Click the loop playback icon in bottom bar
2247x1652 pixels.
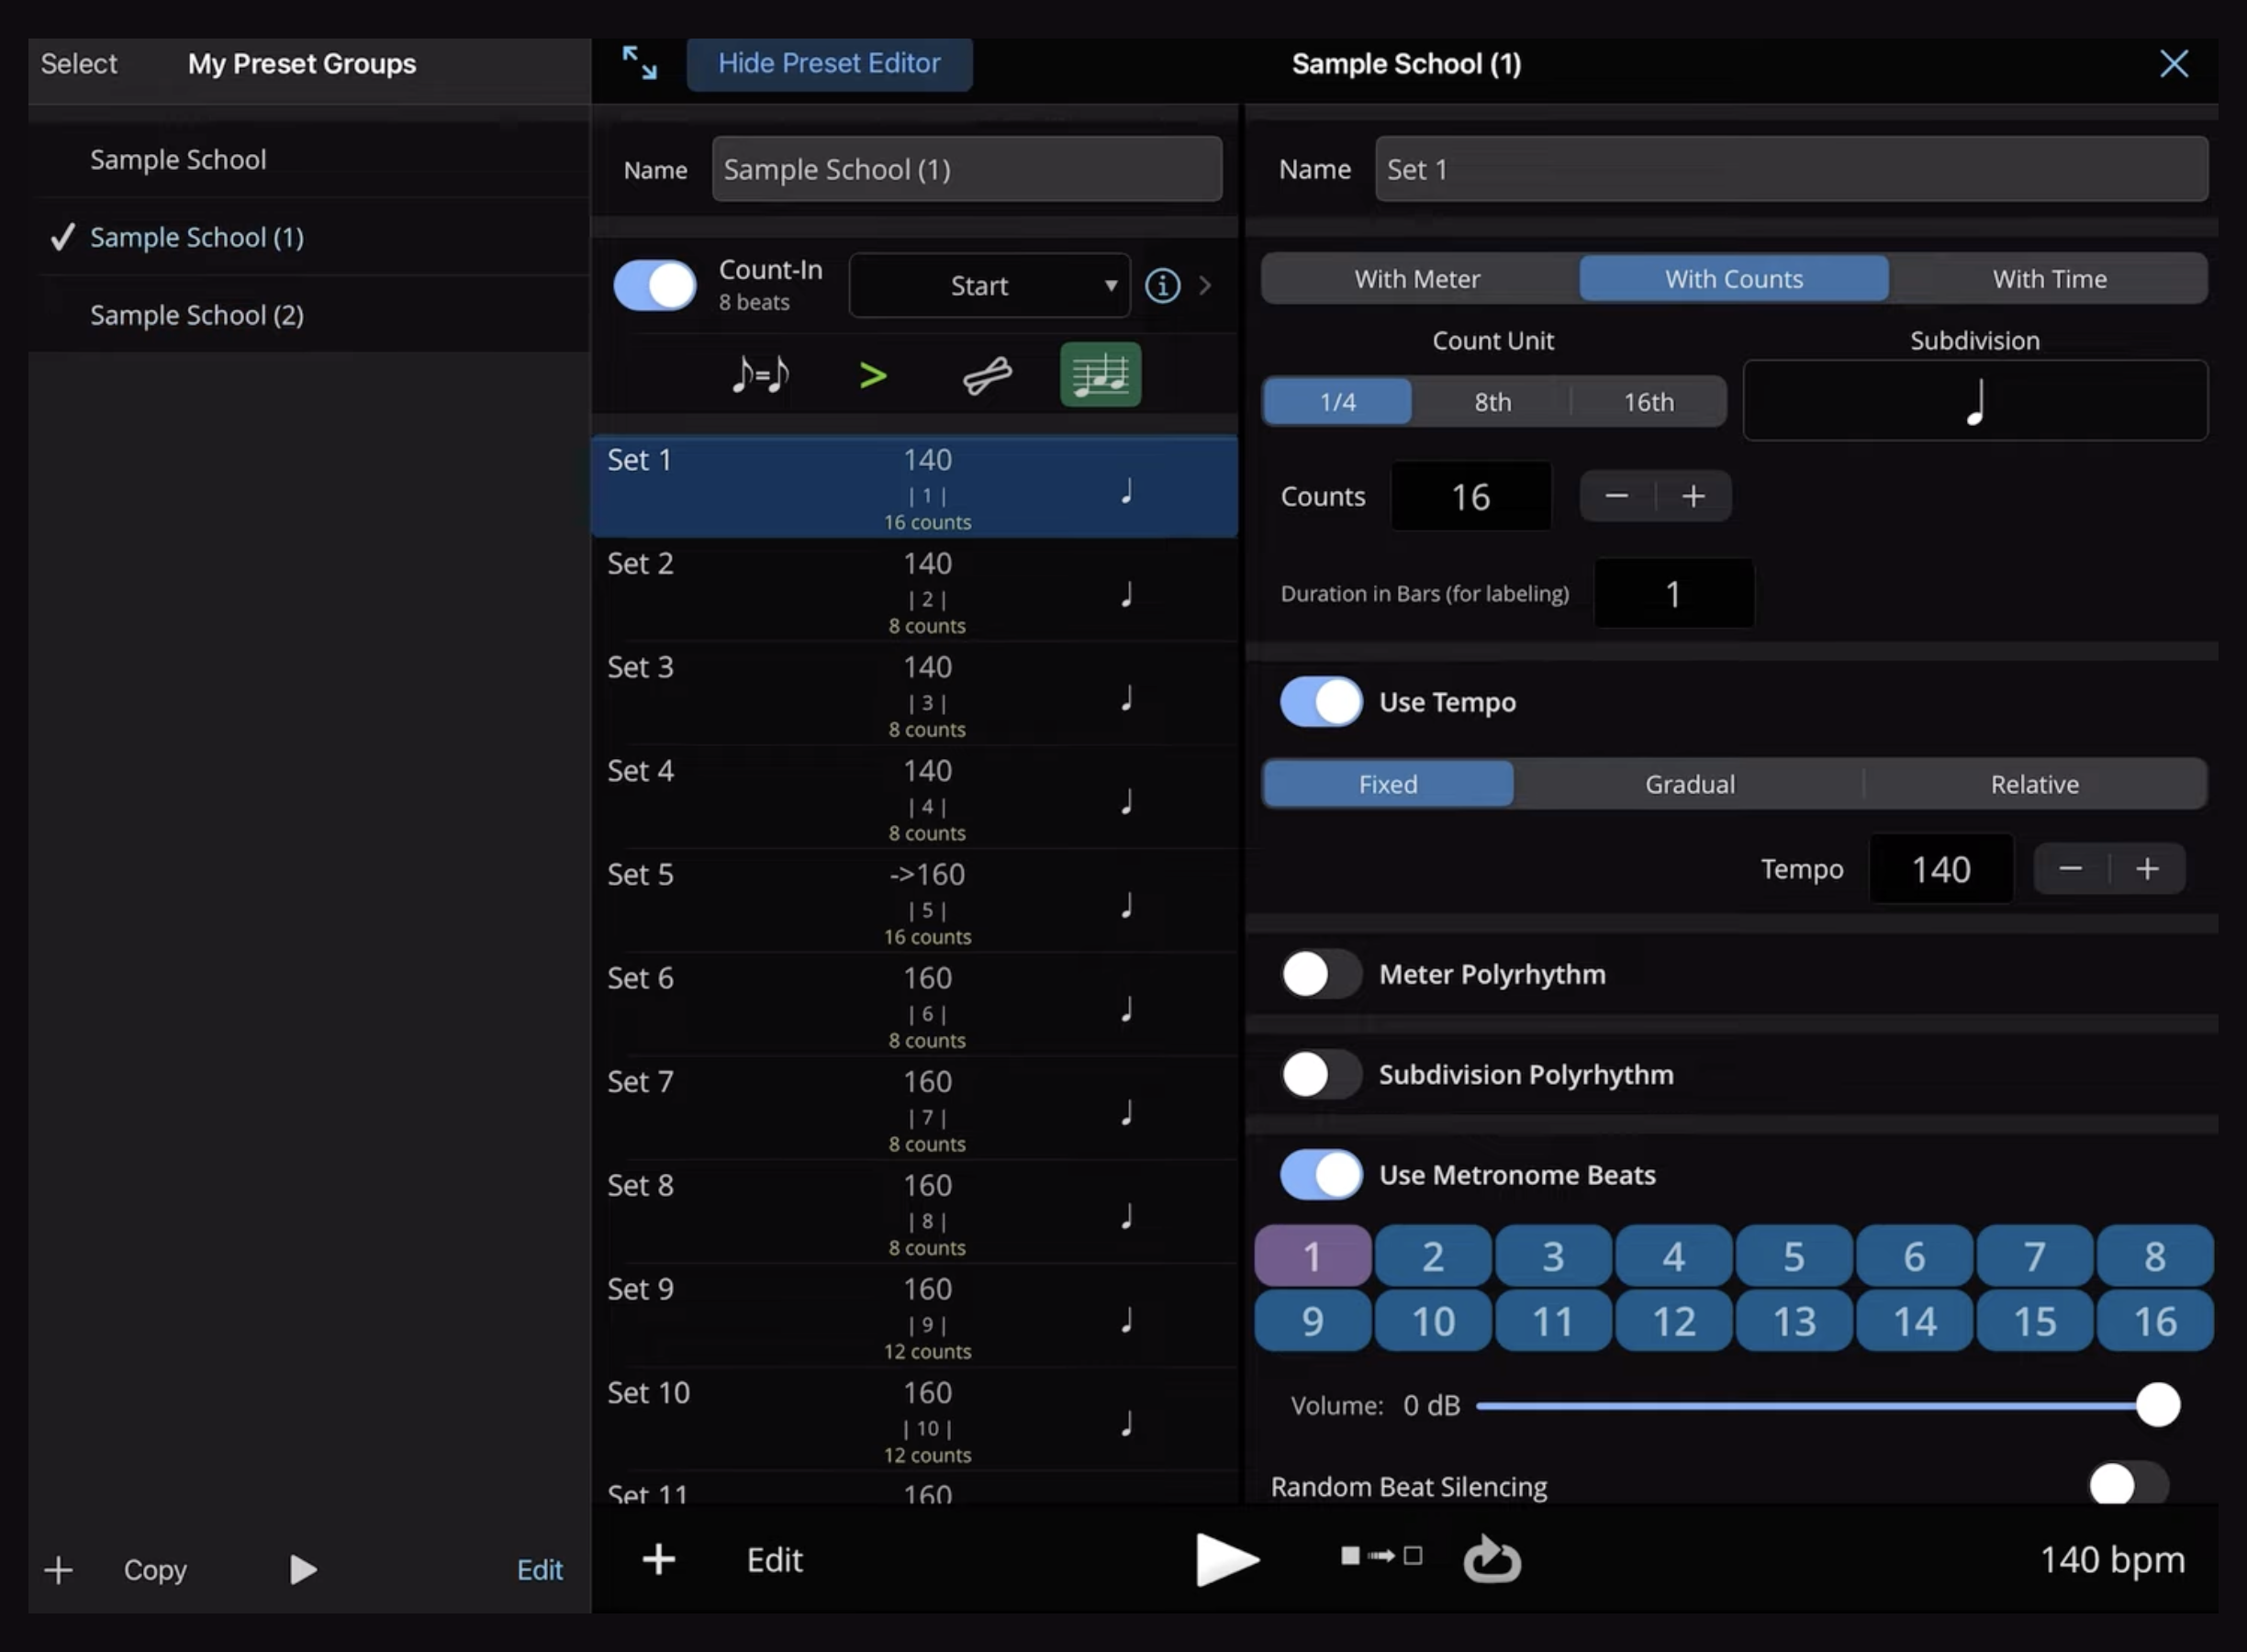tap(1492, 1559)
